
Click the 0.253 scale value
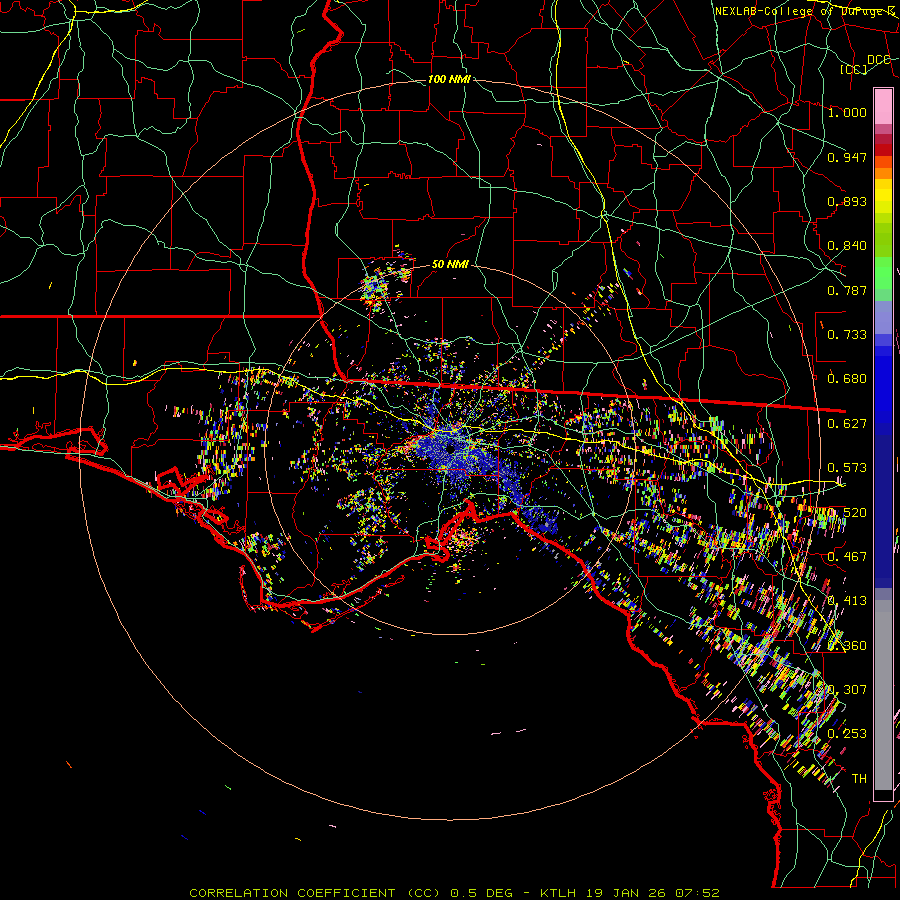click(x=847, y=734)
